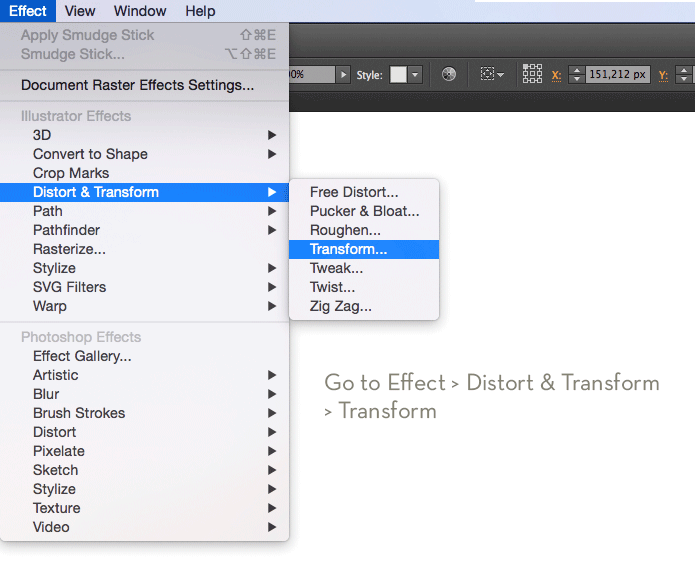
Task: Click the Style color swatch
Action: [x=398, y=75]
